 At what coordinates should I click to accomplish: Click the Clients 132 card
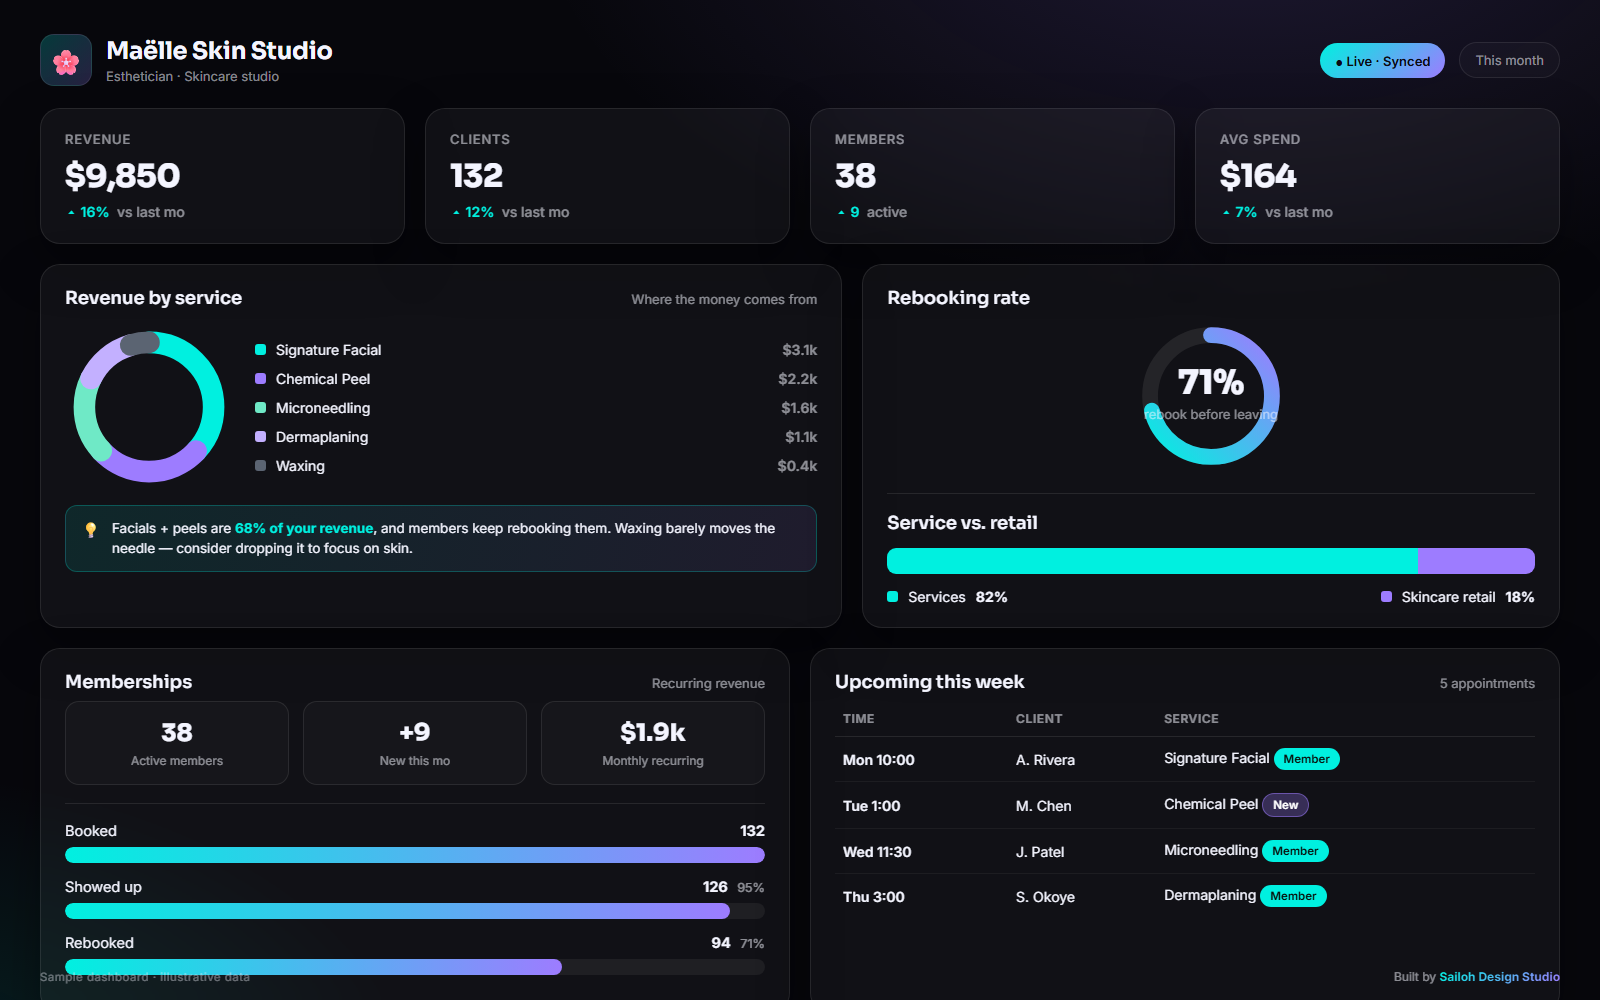[x=607, y=176]
